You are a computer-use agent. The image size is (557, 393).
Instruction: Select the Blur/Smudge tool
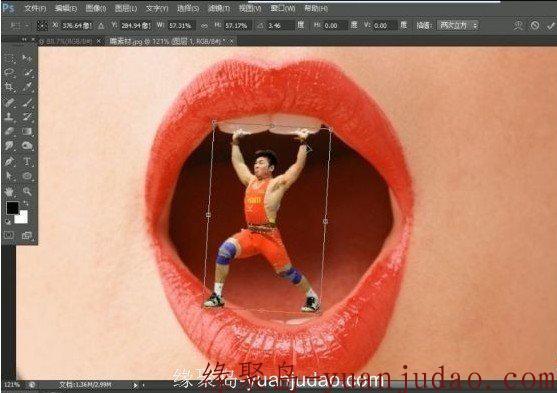[x=10, y=146]
